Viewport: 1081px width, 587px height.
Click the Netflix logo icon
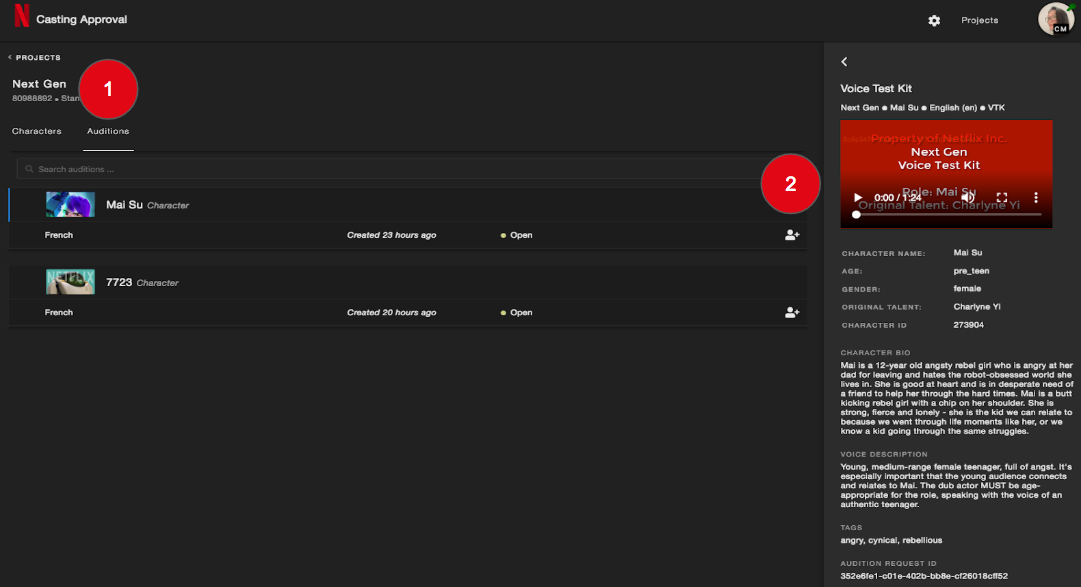[x=21, y=16]
